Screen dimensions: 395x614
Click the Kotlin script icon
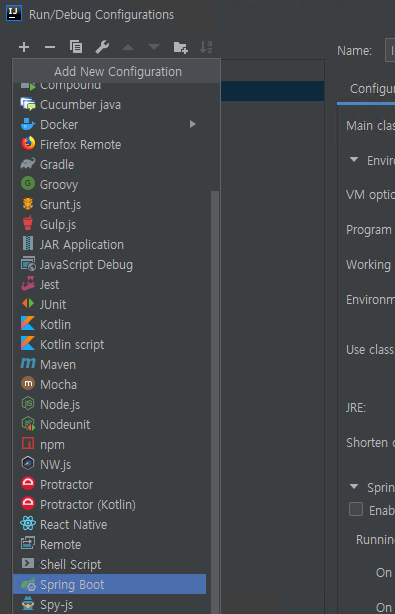(28, 343)
